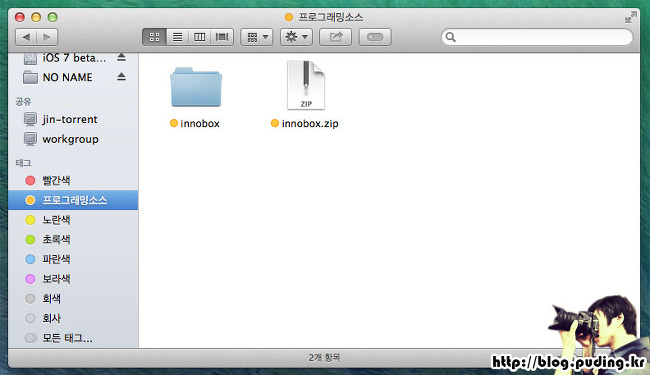Close the Finder window with red button
Viewport: 650px width, 375px height.
[x=19, y=17]
